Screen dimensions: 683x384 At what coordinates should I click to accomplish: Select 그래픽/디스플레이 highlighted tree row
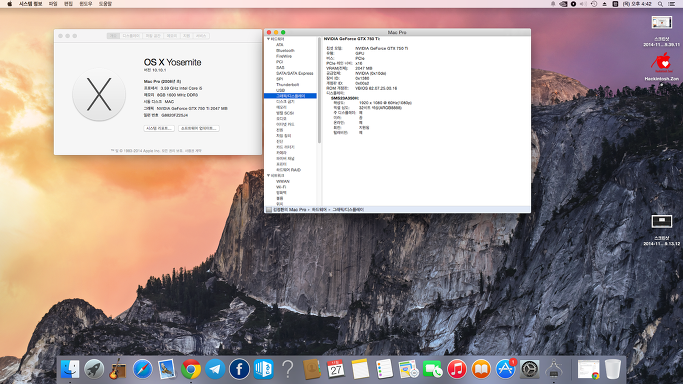click(291, 96)
